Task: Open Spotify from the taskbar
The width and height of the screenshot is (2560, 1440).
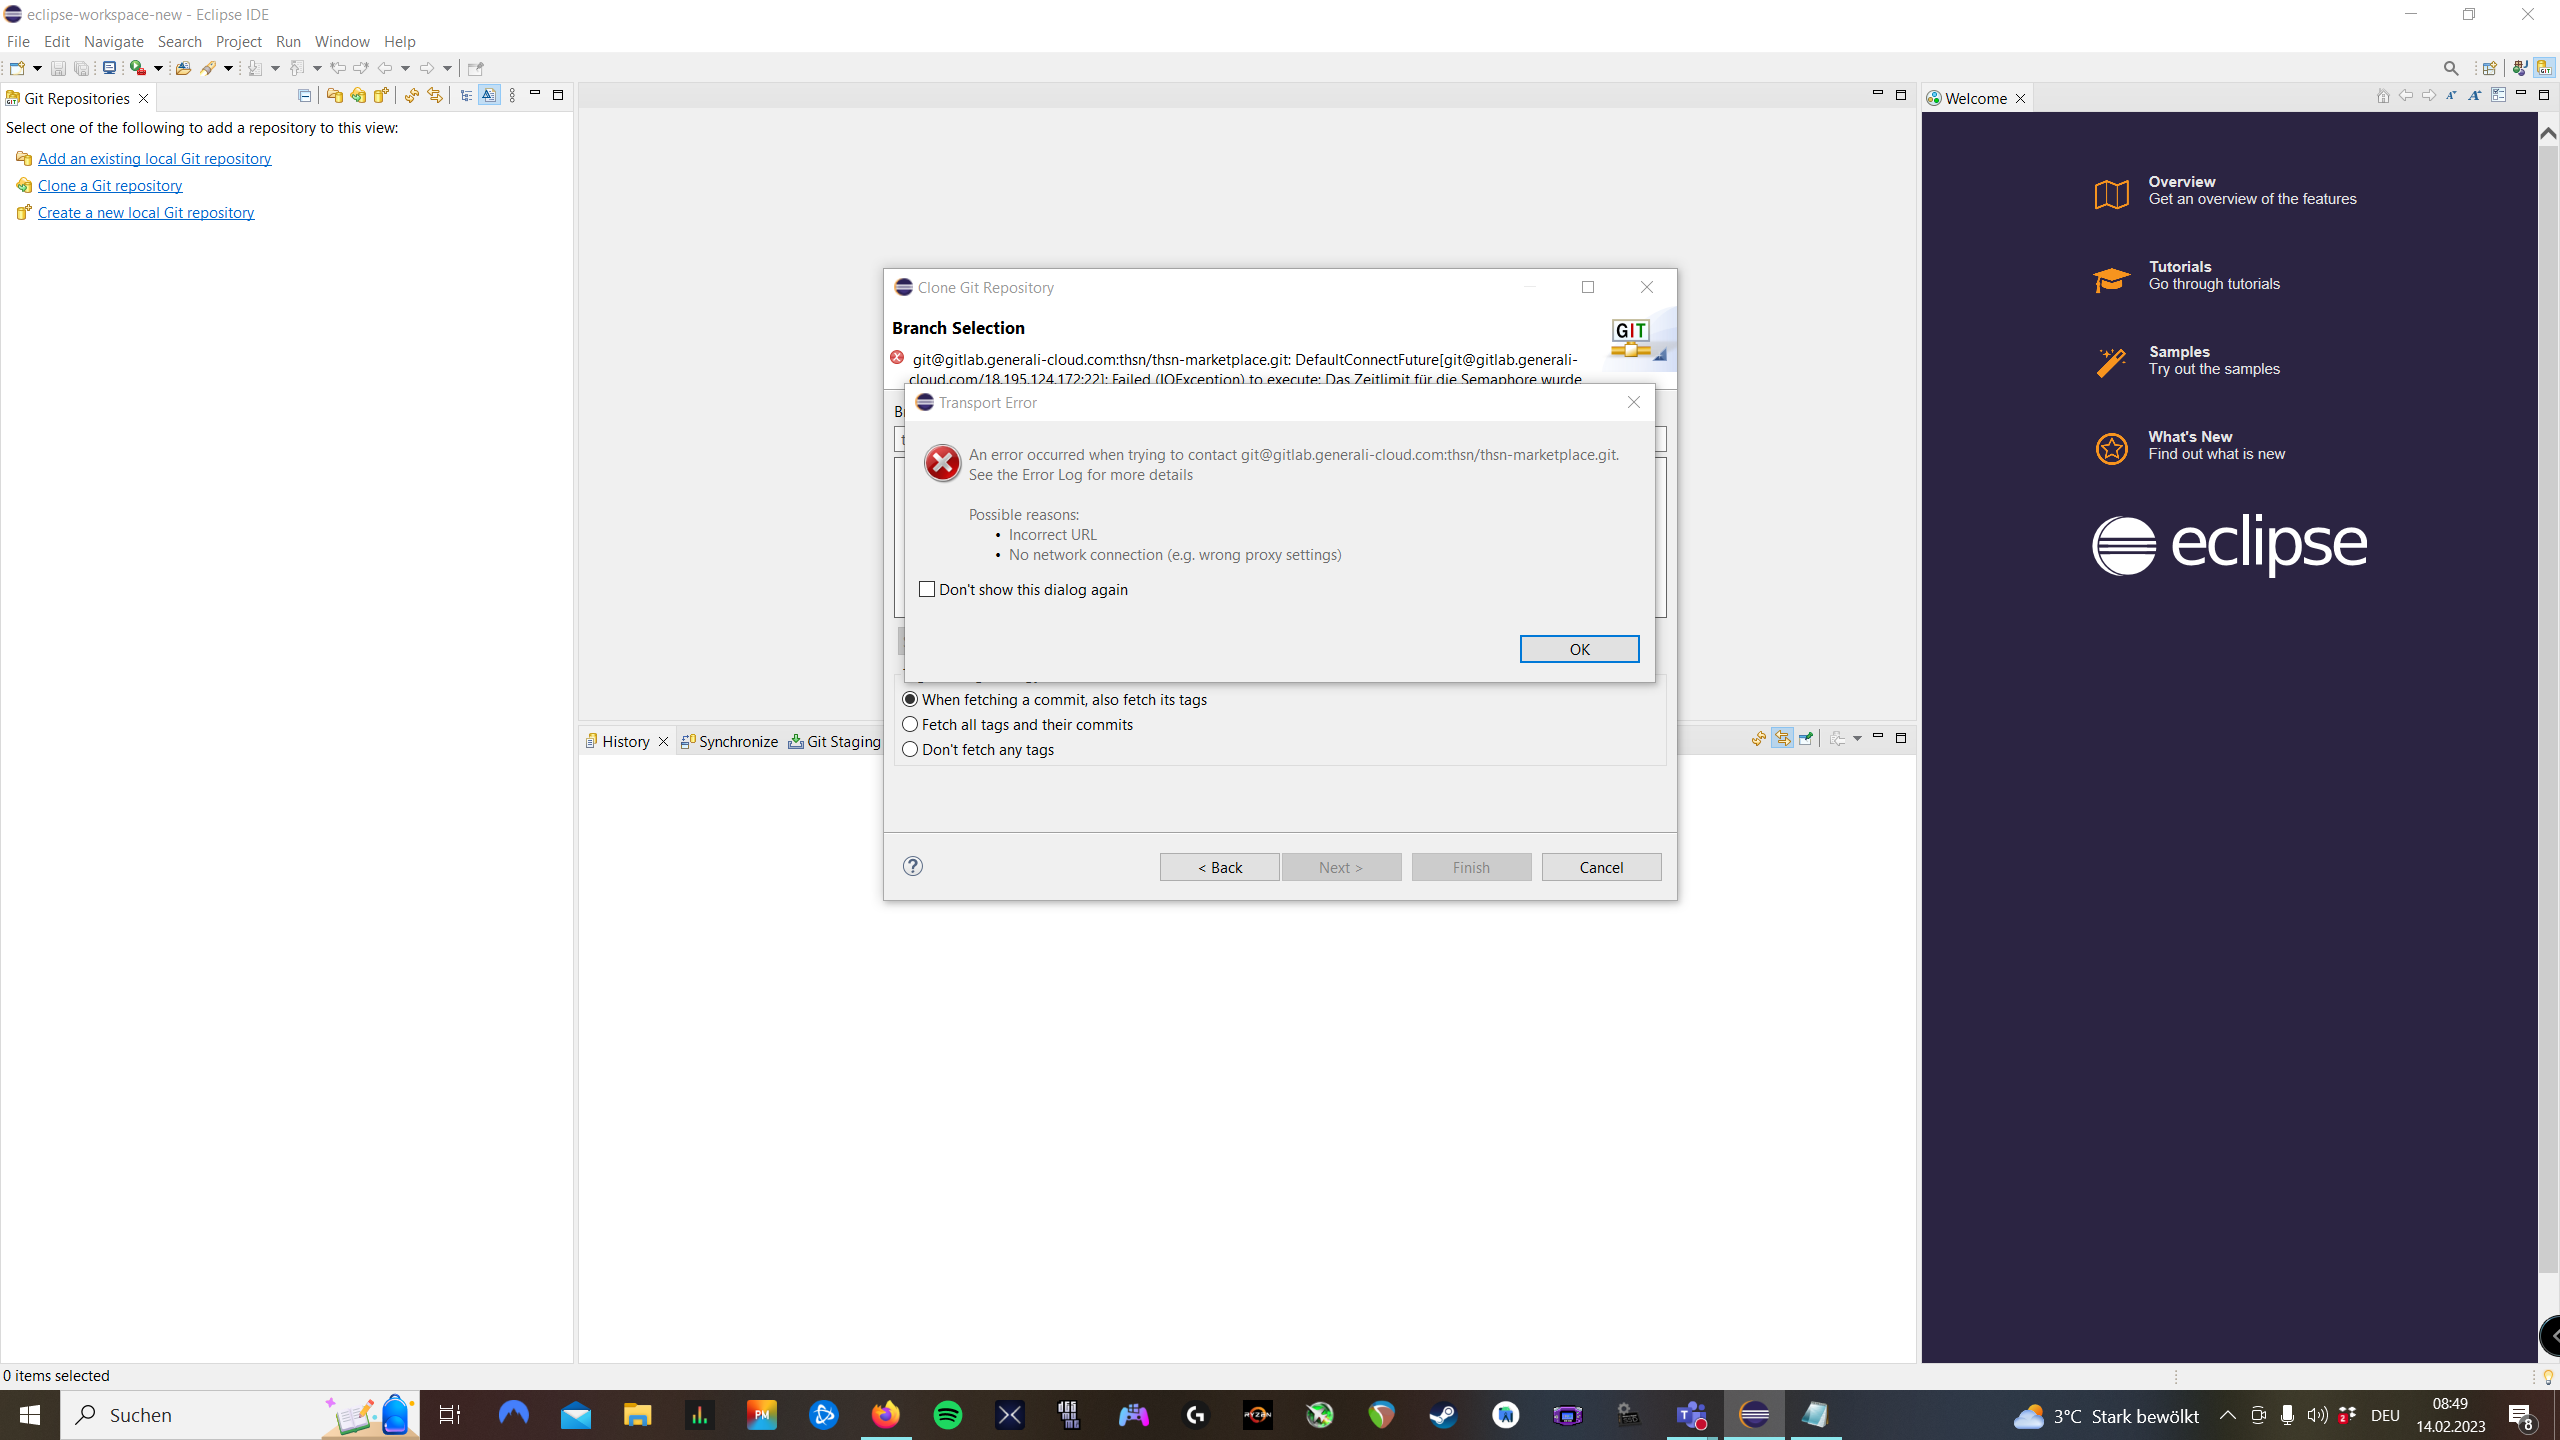Action: click(947, 1415)
